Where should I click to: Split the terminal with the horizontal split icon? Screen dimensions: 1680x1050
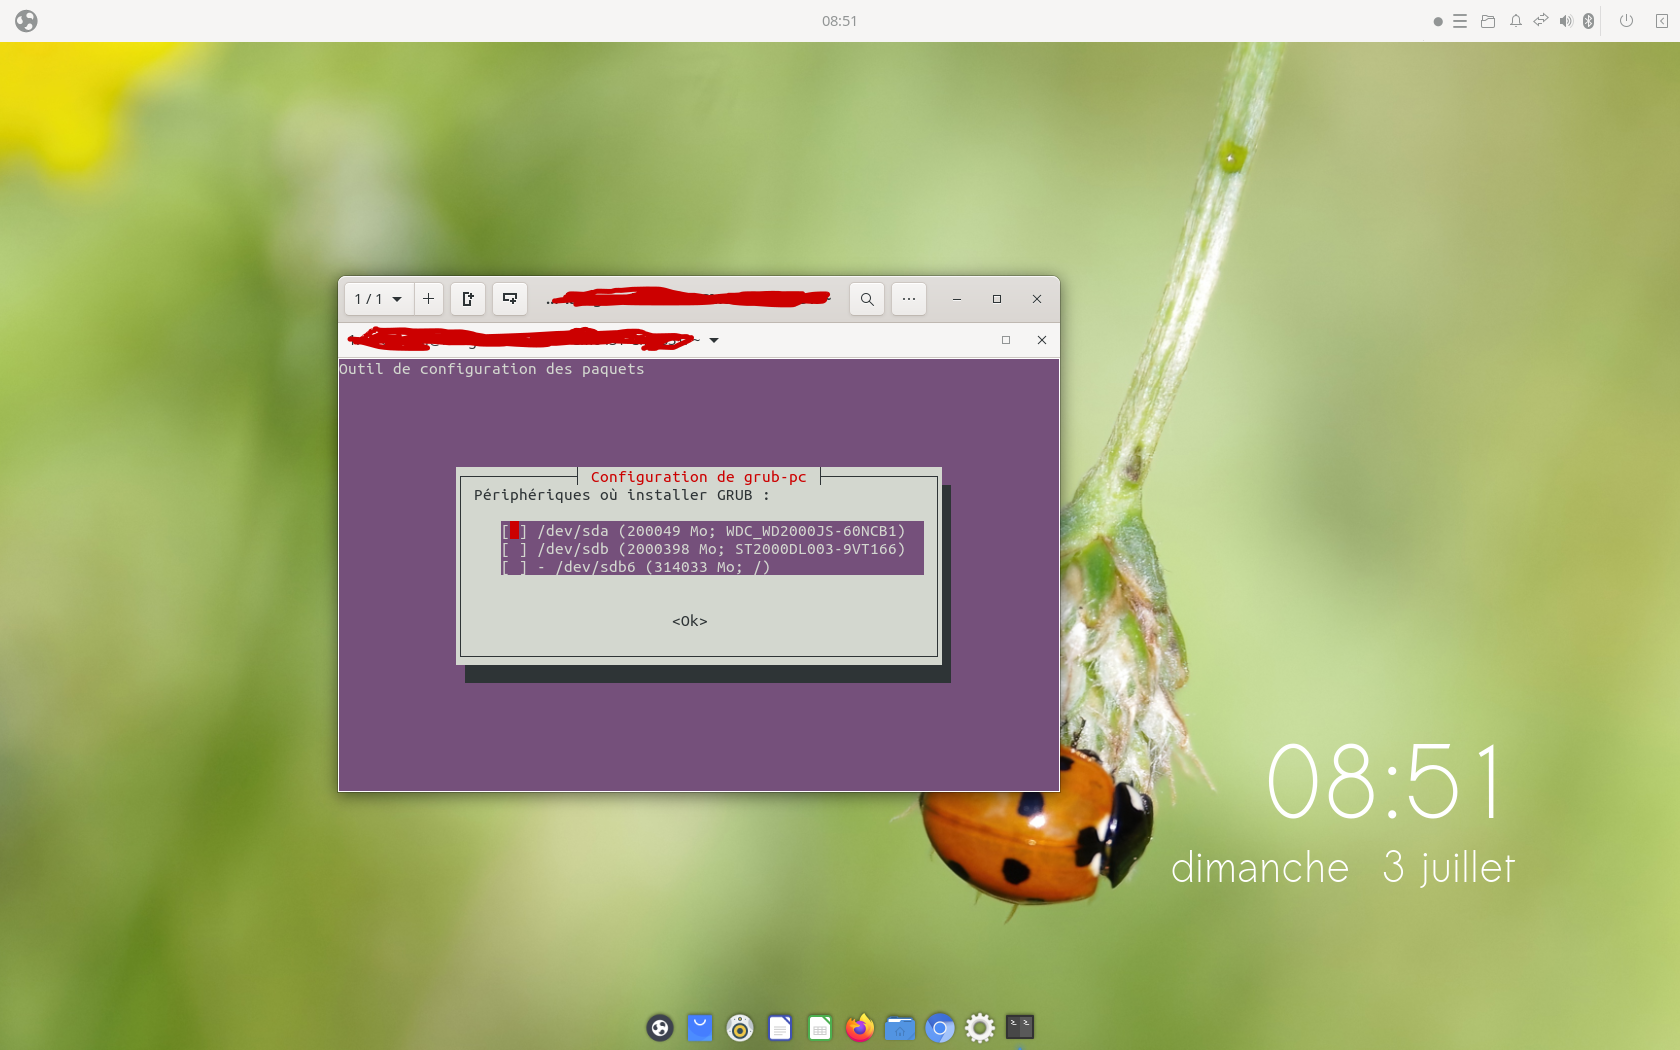pyautogui.click(x=510, y=299)
